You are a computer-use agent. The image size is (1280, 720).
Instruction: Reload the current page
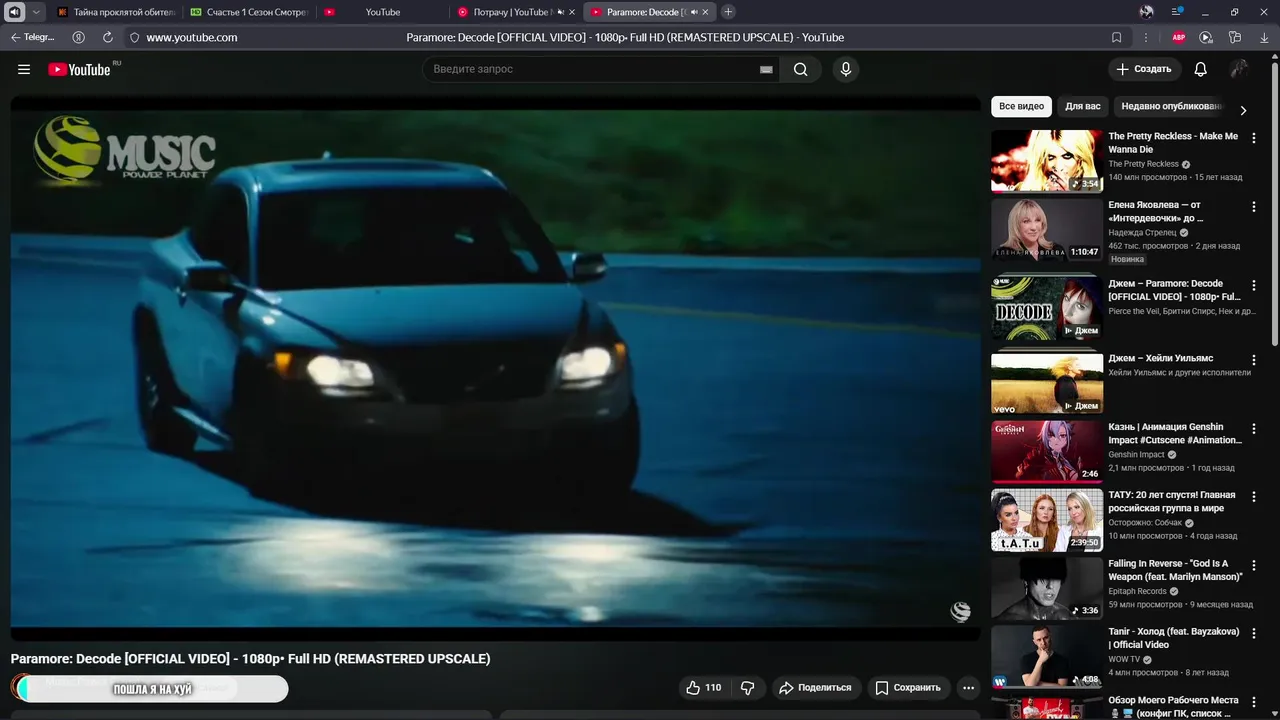pos(108,37)
